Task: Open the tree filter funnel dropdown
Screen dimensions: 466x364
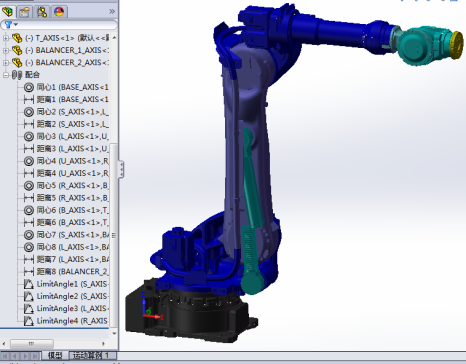Action: tap(11, 25)
